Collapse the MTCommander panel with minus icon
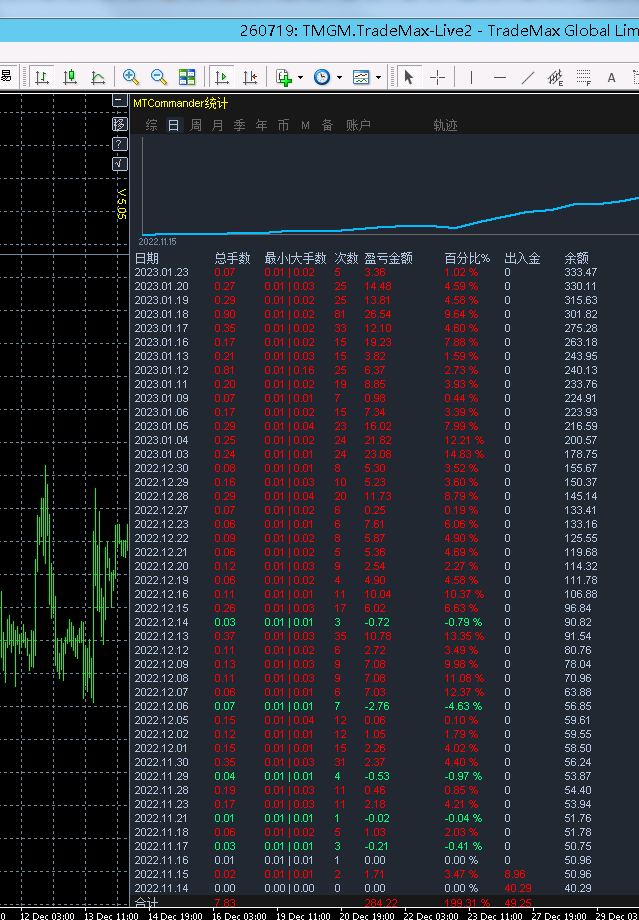639x920 pixels. 120,100
